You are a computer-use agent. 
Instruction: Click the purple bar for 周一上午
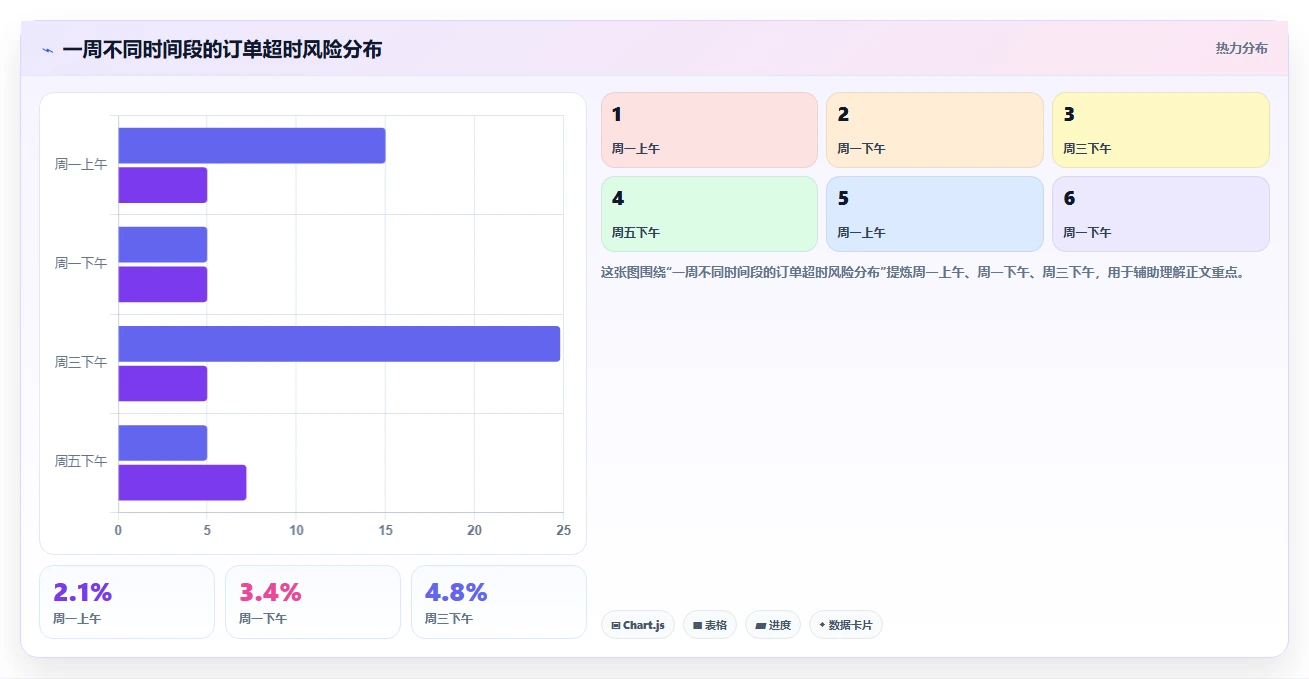(163, 185)
